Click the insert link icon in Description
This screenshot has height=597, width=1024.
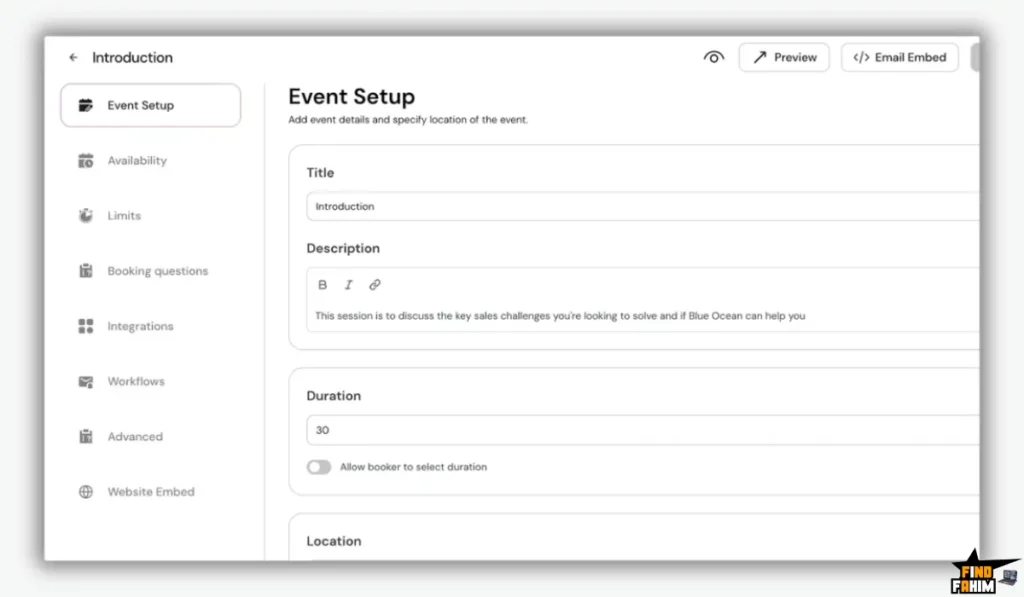tap(375, 285)
